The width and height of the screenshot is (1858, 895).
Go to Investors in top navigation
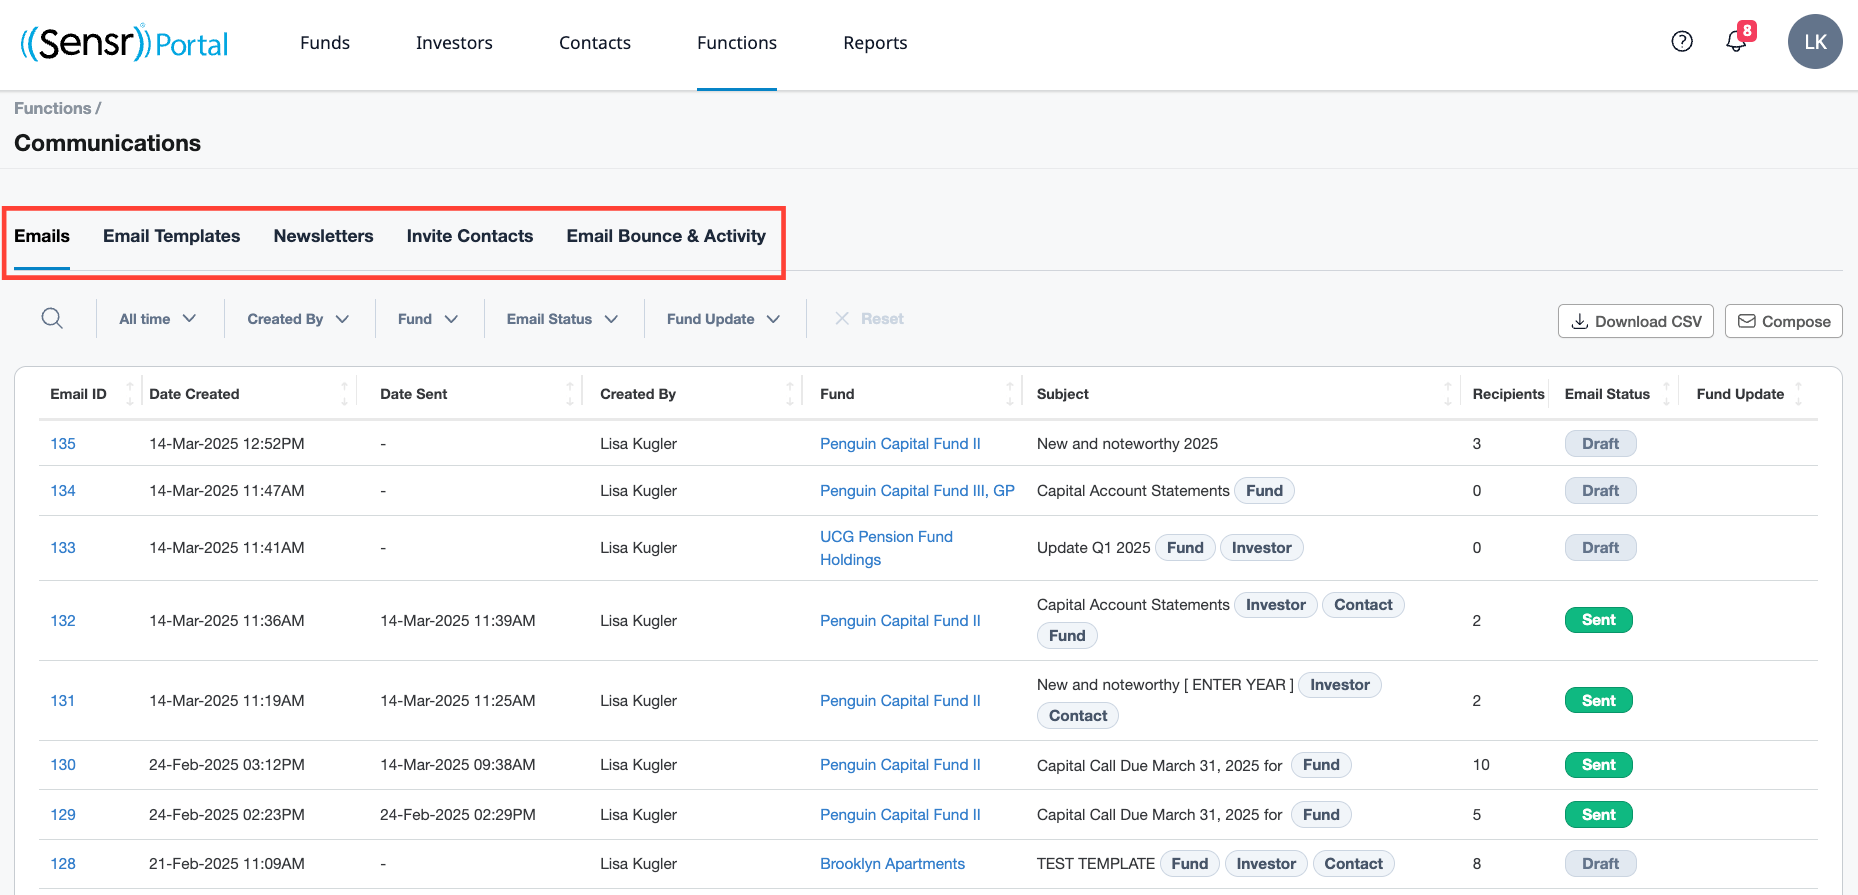[x=454, y=43]
